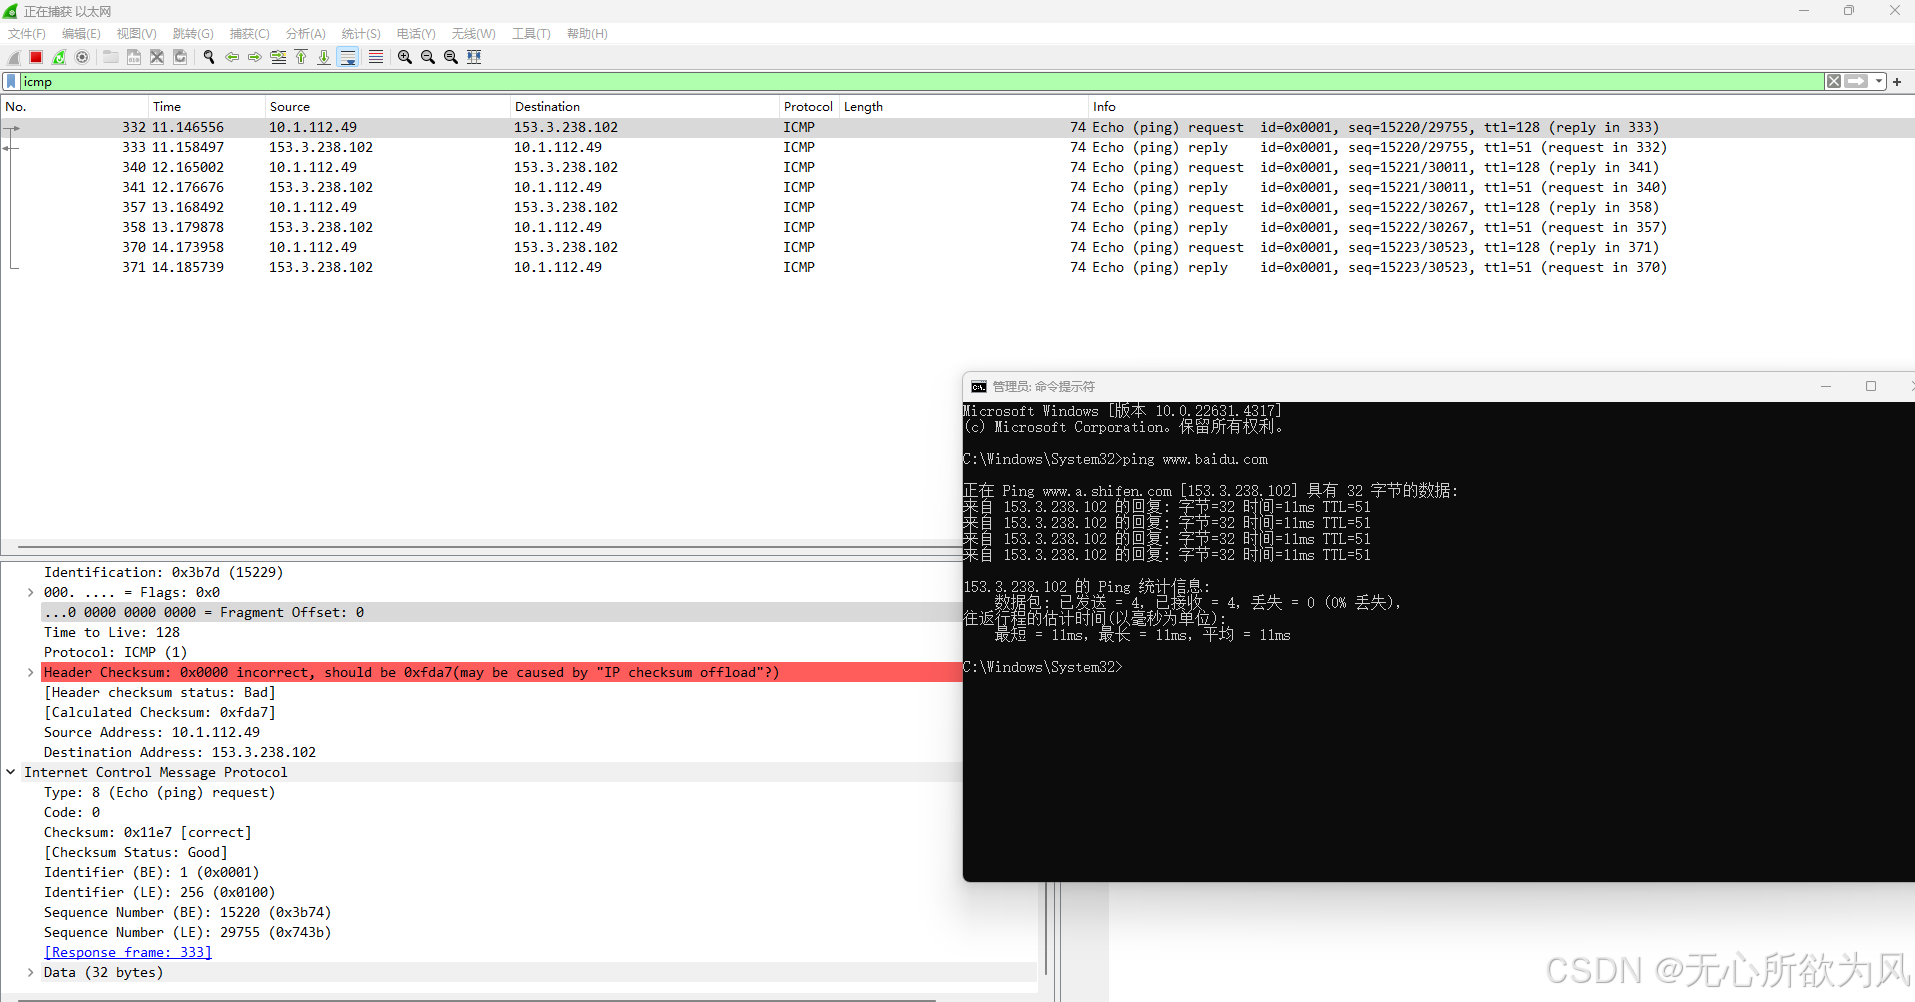Viewport: 1915px width, 1002px height.
Task: Zoom out on packet text
Action: pyautogui.click(x=428, y=57)
